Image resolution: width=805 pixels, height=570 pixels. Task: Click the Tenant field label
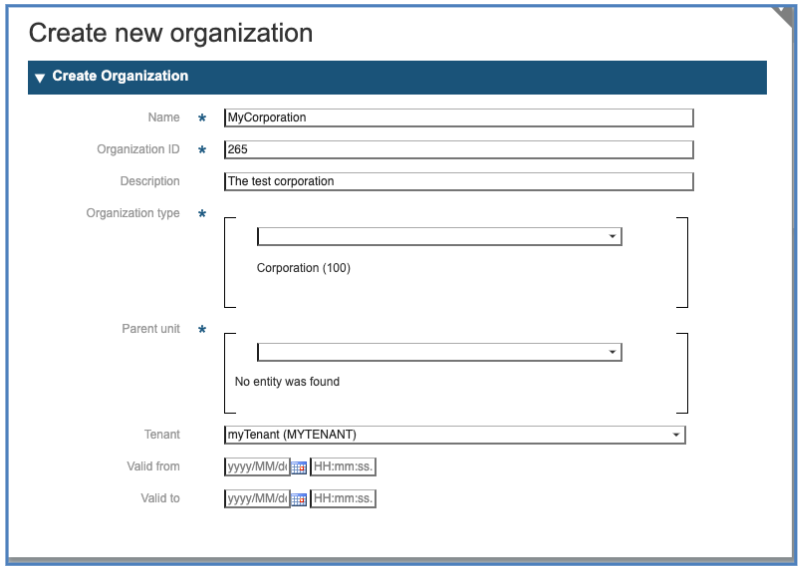click(x=162, y=435)
